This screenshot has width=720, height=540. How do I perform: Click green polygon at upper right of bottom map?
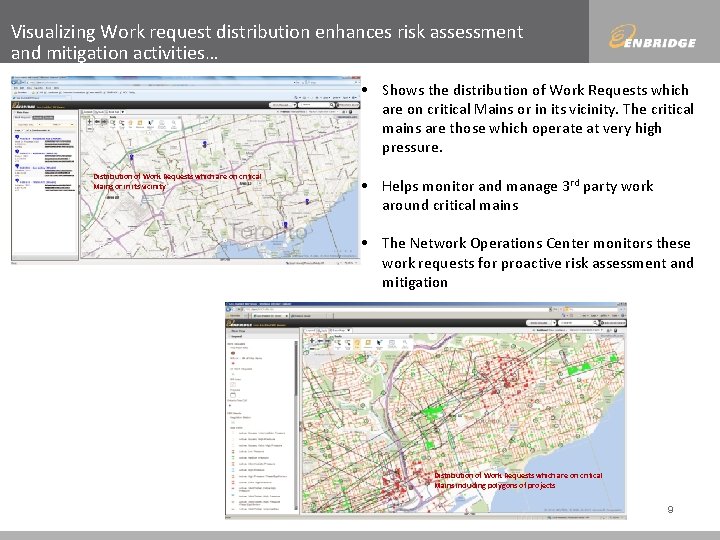[x=579, y=369]
